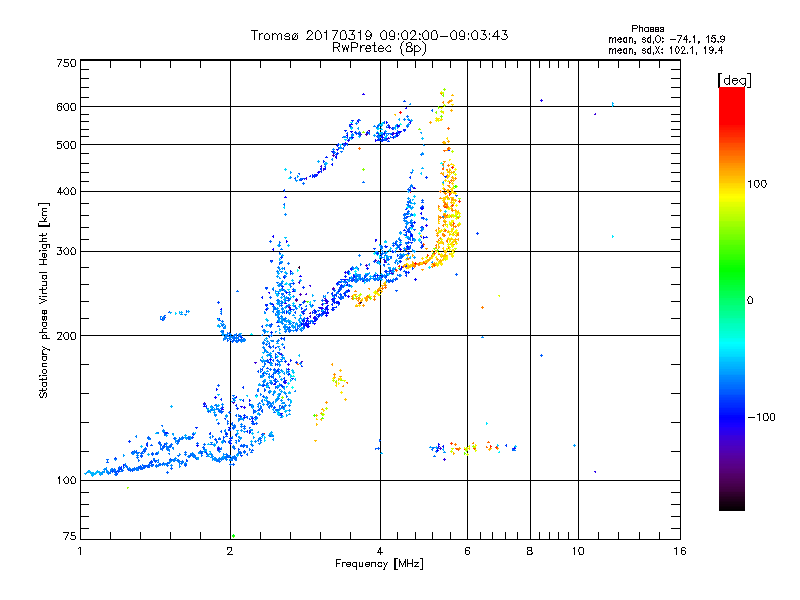Click the 'Frequency [MHz]' axis label
Screen dimensions: 800x600
[379, 564]
